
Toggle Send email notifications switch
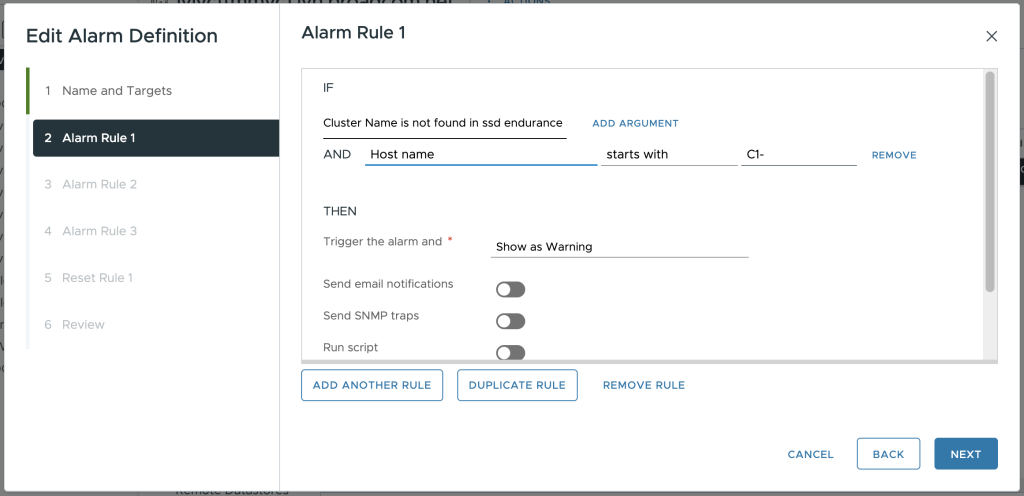pyautogui.click(x=510, y=290)
